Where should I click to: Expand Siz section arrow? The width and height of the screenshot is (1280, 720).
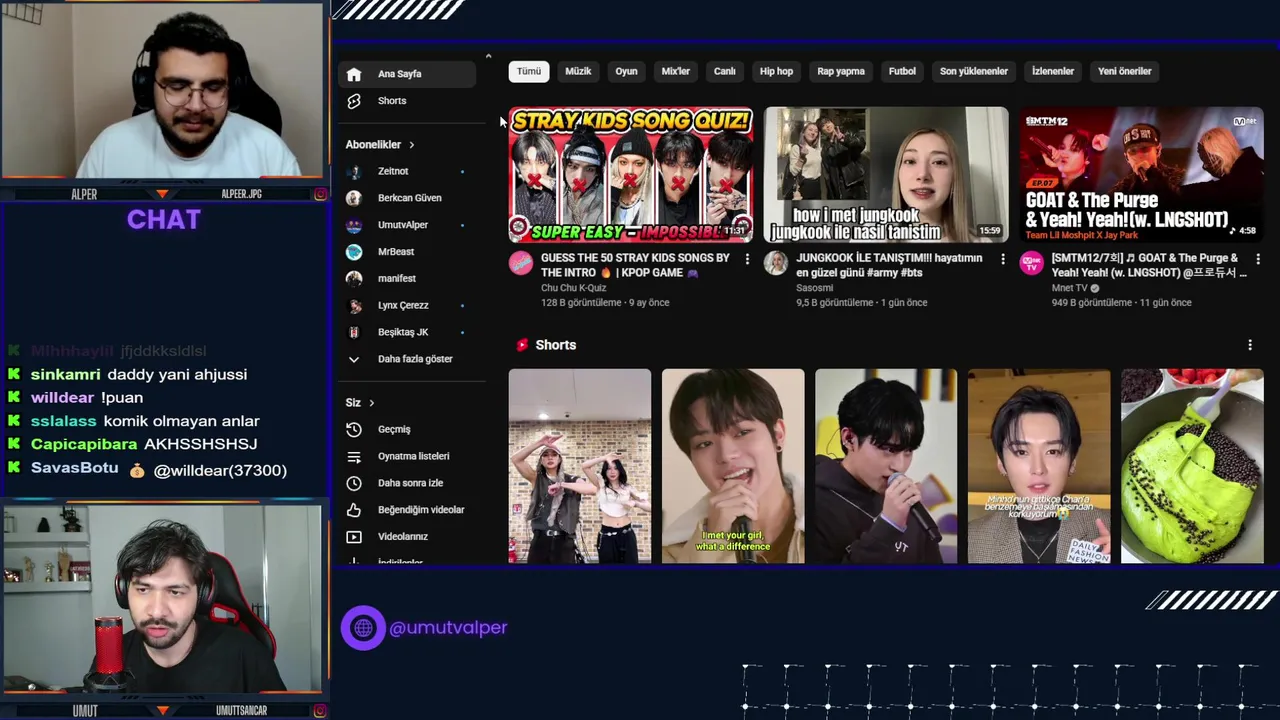pos(371,403)
